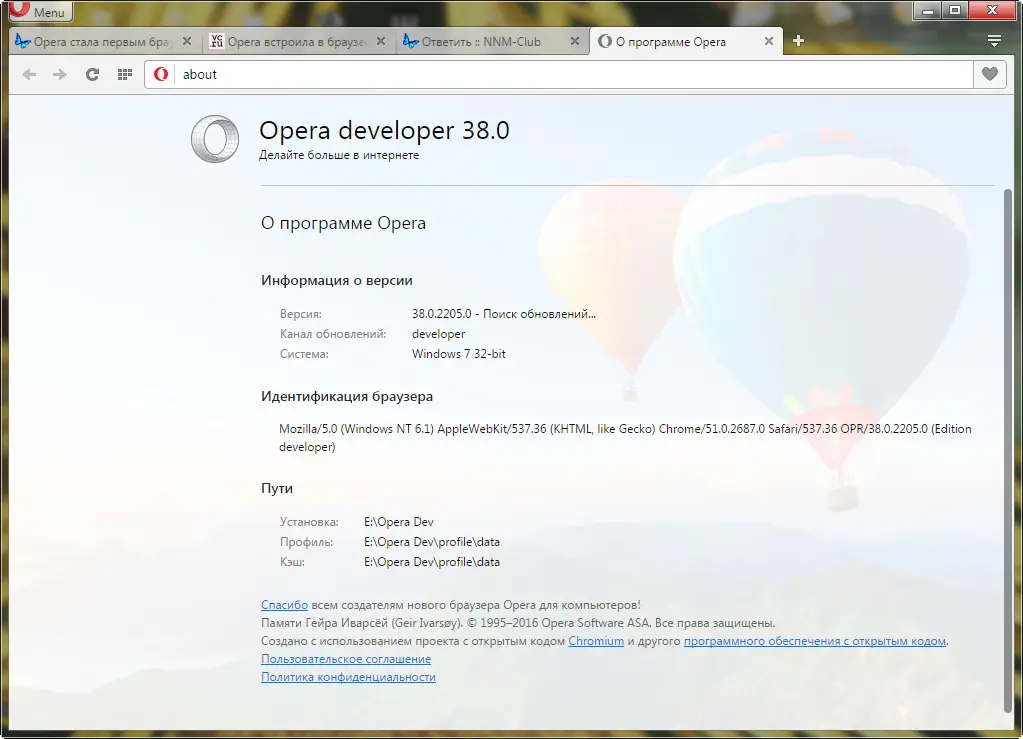Maximize the Opera window

pos(954,10)
